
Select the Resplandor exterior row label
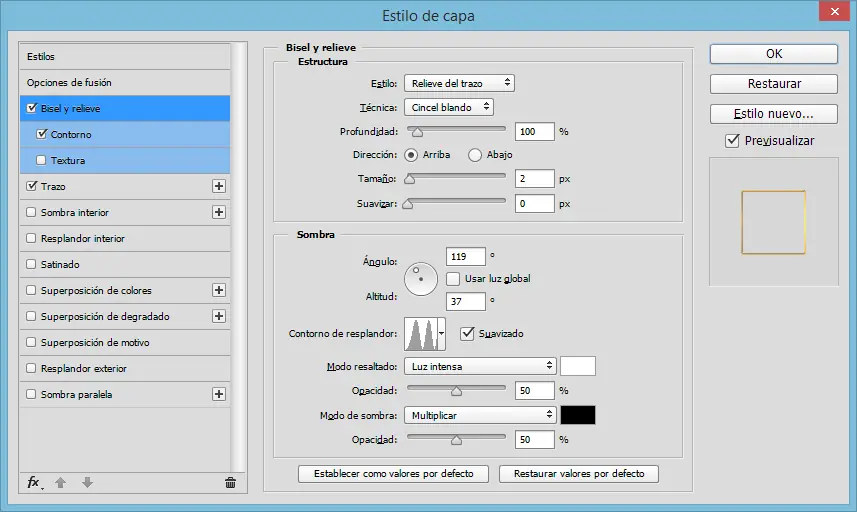pyautogui.click(x=84, y=368)
